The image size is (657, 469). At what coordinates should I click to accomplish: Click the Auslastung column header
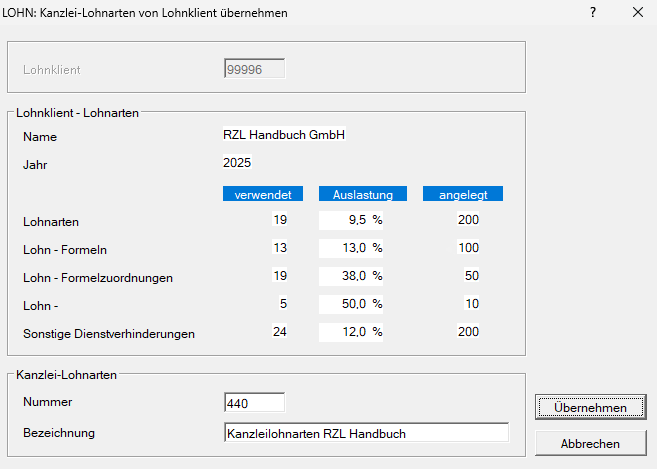[x=362, y=194]
